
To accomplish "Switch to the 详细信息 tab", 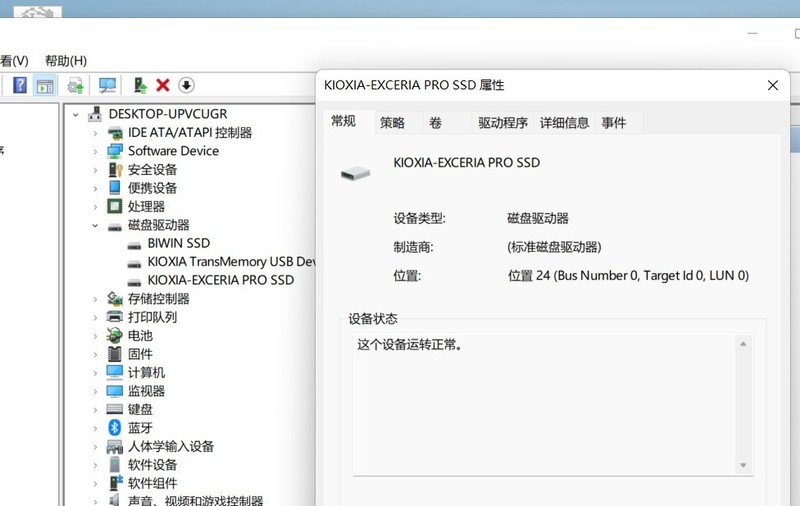I will coord(564,122).
